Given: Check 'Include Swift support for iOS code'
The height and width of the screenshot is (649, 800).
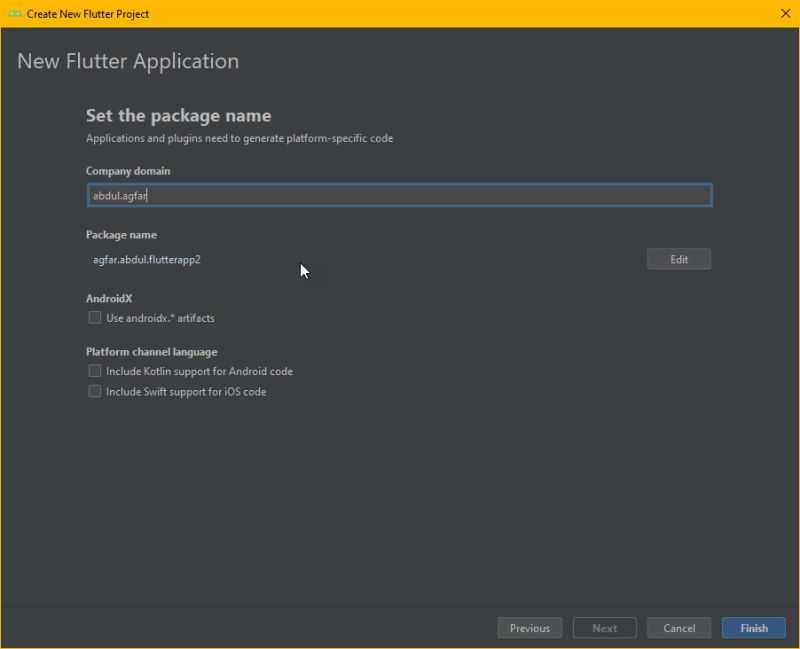Looking at the screenshot, I should tap(94, 391).
